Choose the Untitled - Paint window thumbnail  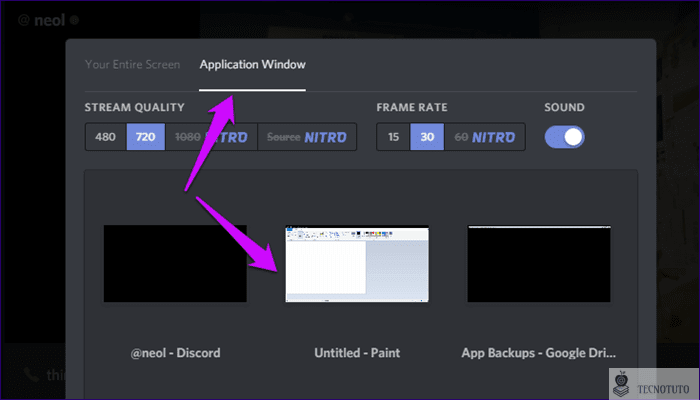coord(357,264)
